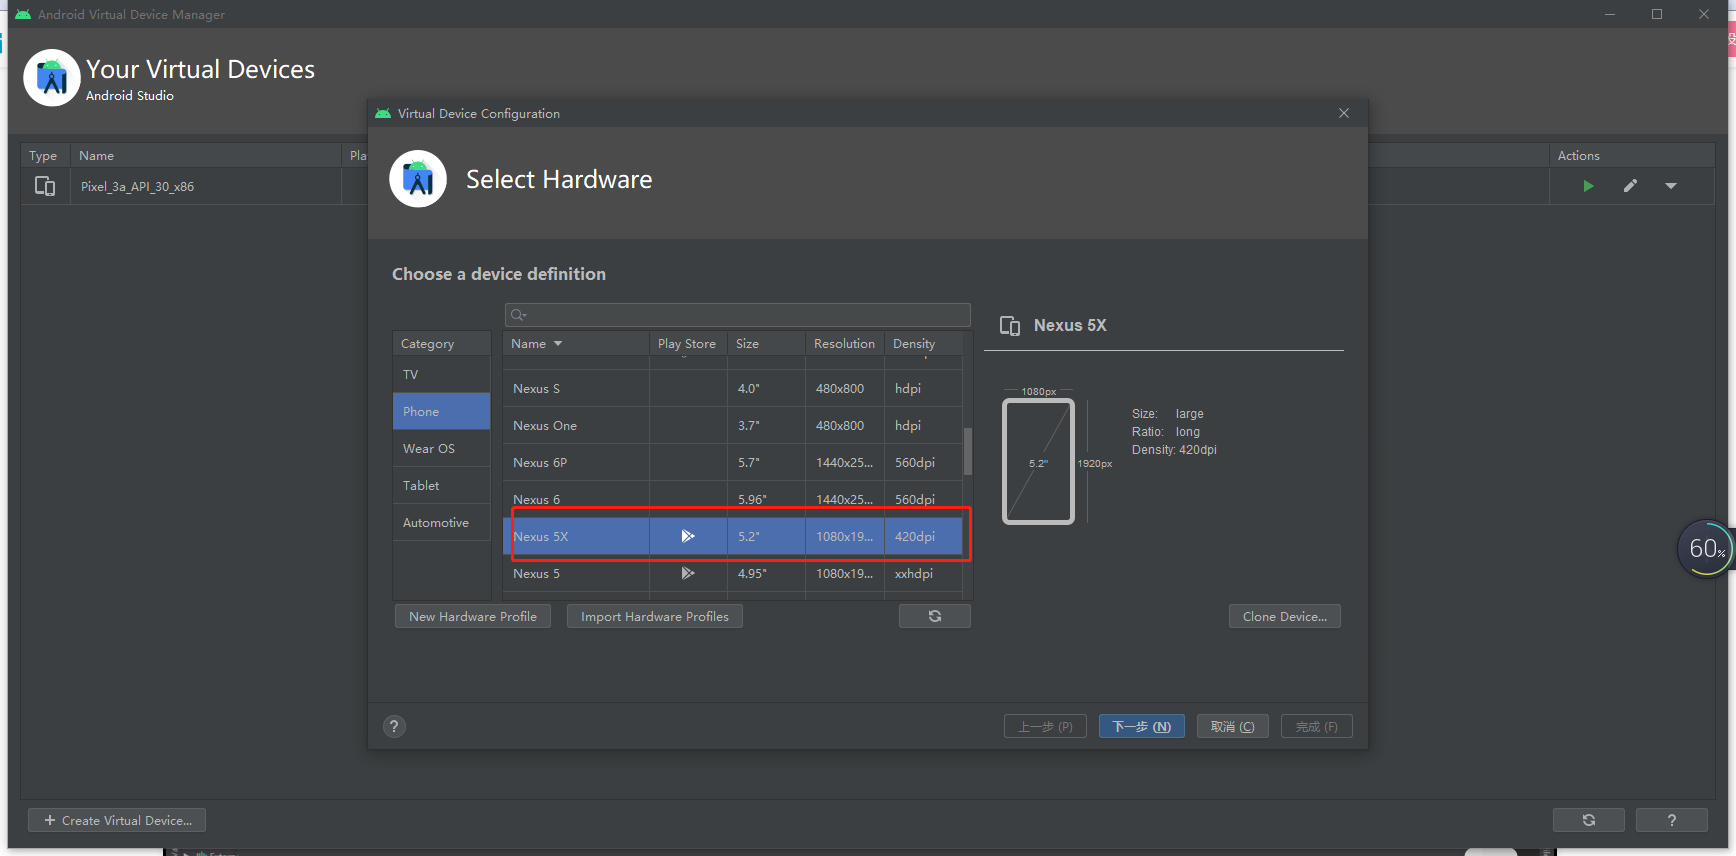Viewport: 1736px width, 856px height.
Task: Click the Android Studio logo beside Your Virtual Devices
Action: [52, 78]
